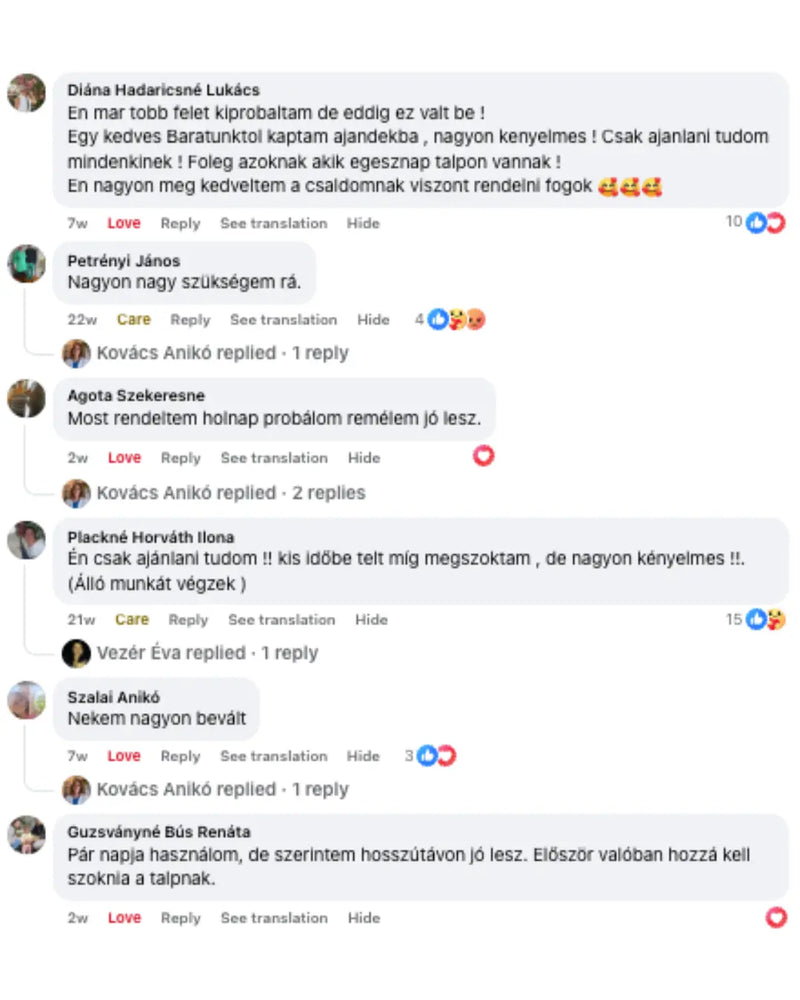Open Petrényi János profile avatar
This screenshot has width=800, height=1000.
coord(26,263)
